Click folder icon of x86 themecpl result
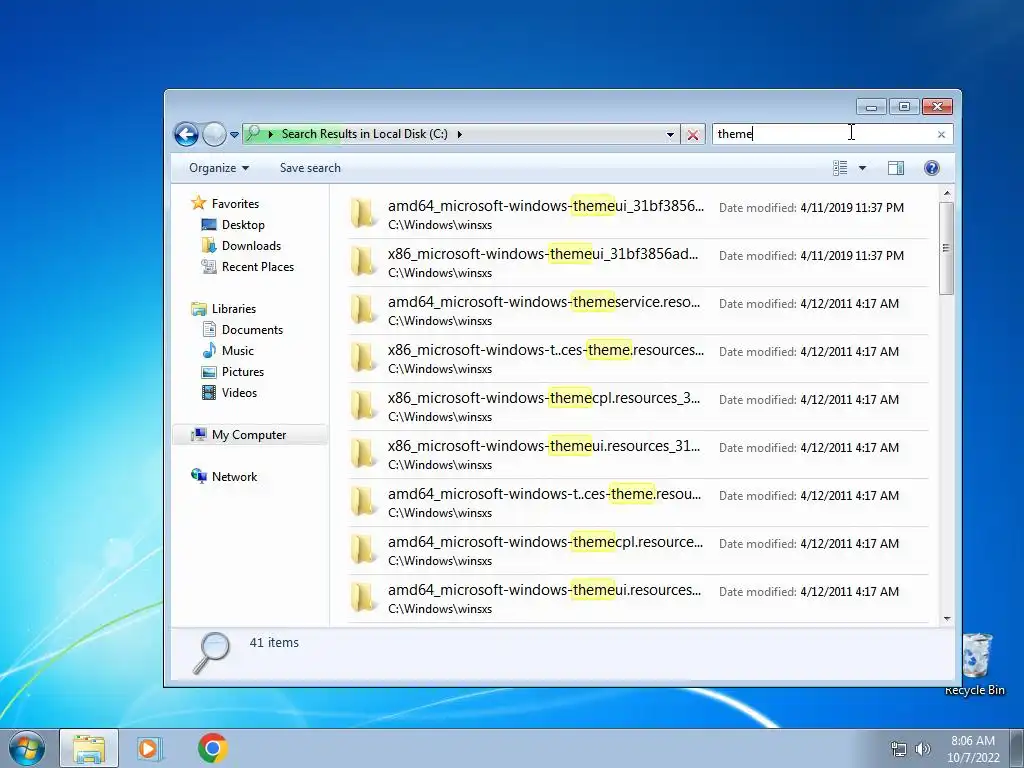 (x=362, y=406)
